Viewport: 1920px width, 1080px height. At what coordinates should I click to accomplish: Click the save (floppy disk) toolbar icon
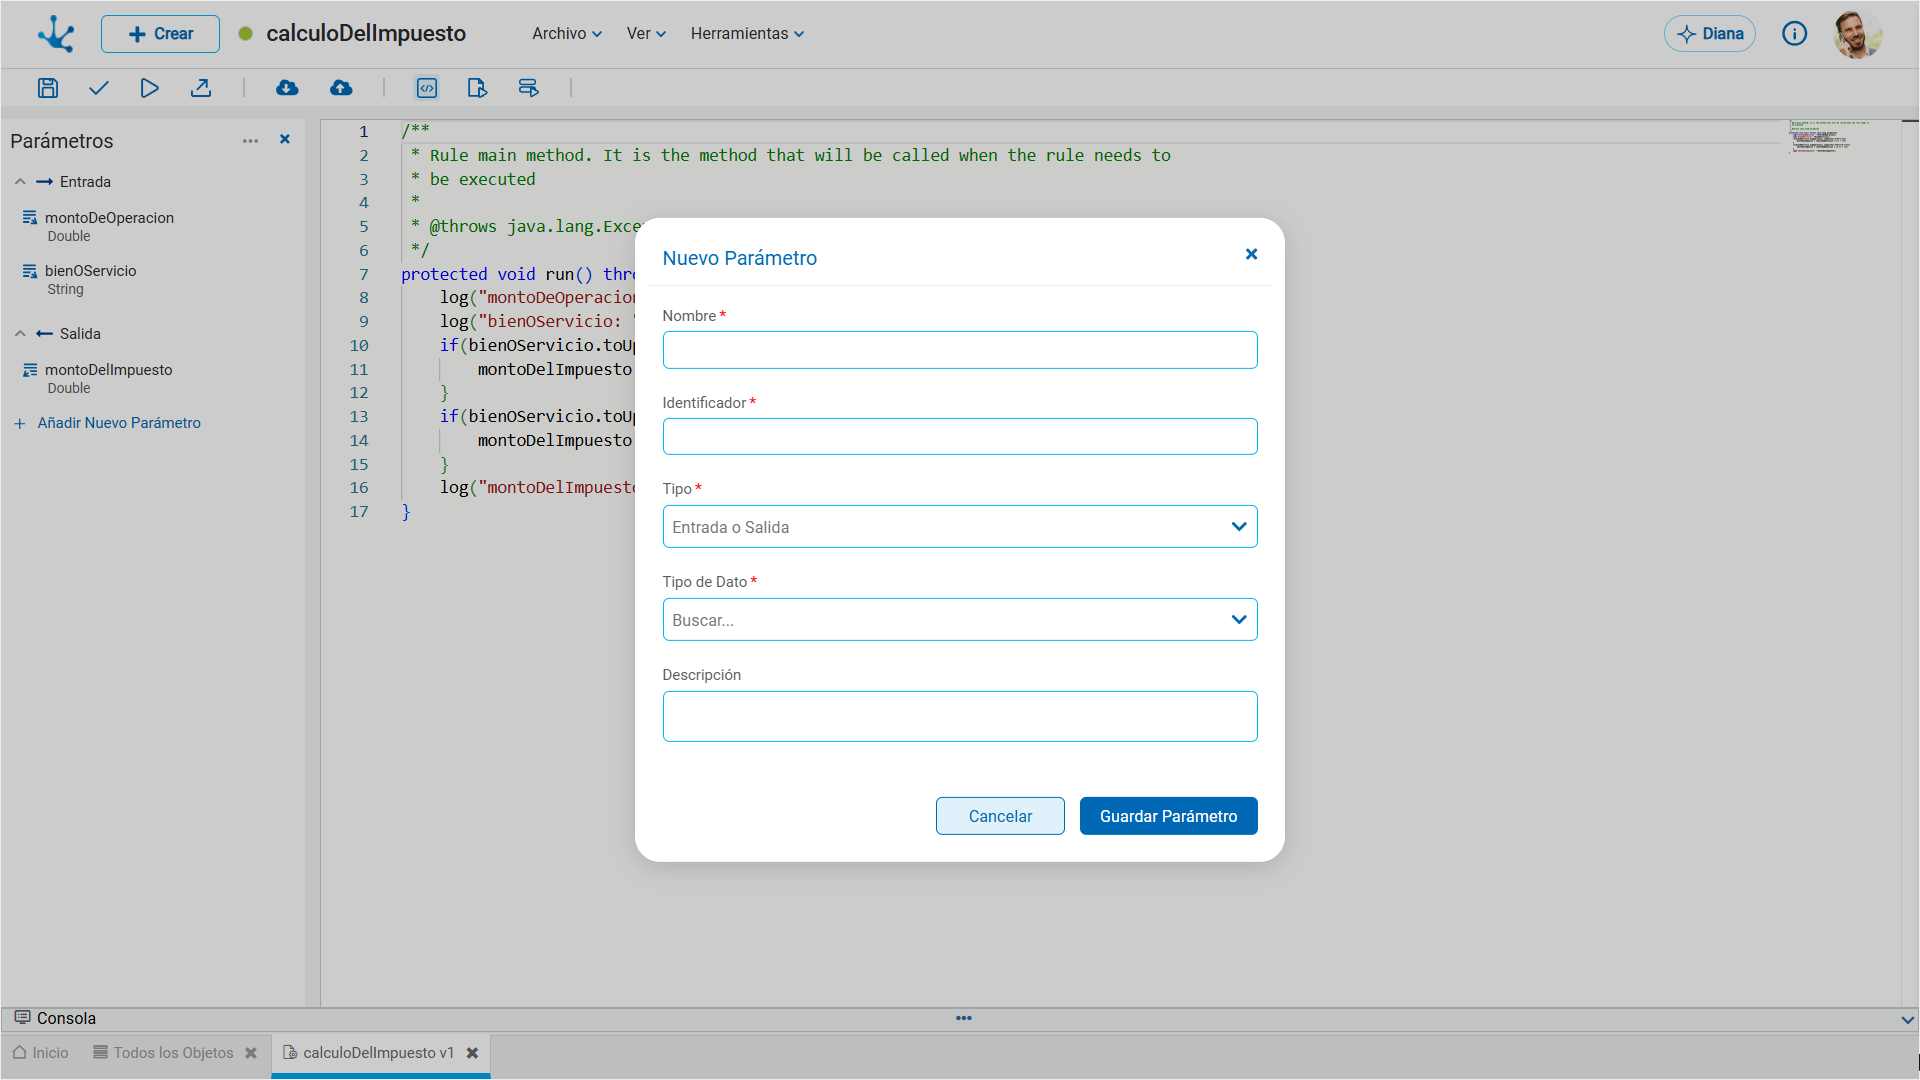[x=48, y=88]
